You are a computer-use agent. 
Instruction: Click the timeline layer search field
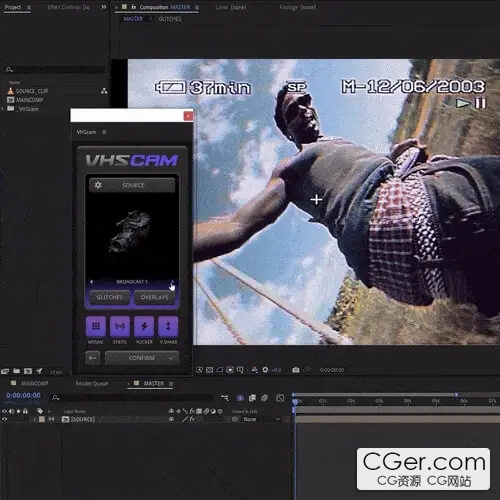tap(132, 397)
